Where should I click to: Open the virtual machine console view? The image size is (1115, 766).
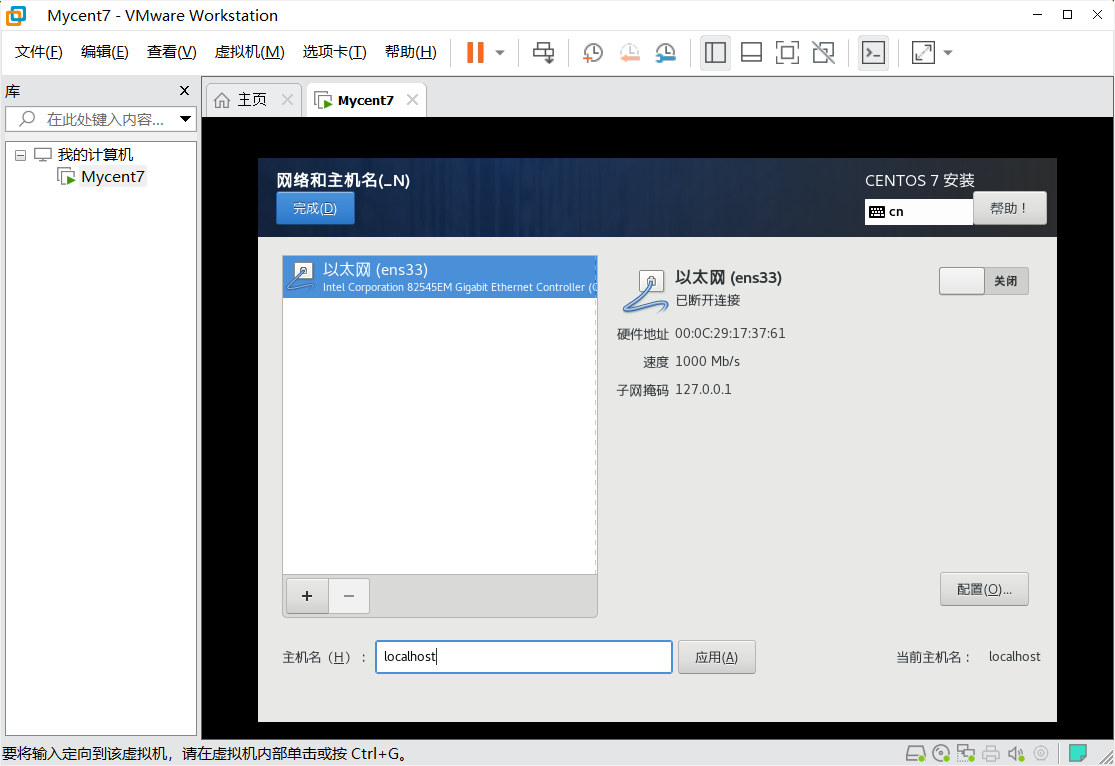[872, 52]
